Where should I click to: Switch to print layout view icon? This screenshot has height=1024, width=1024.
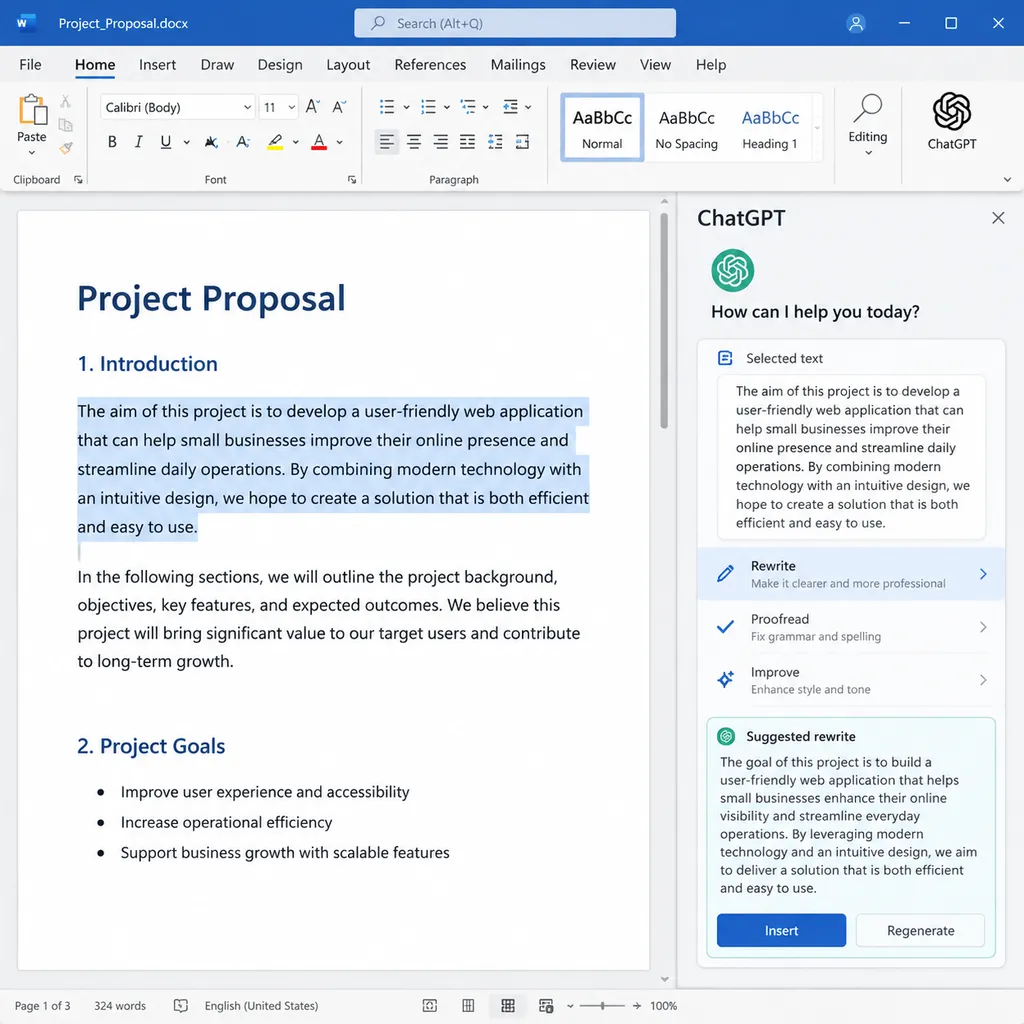click(x=507, y=1006)
